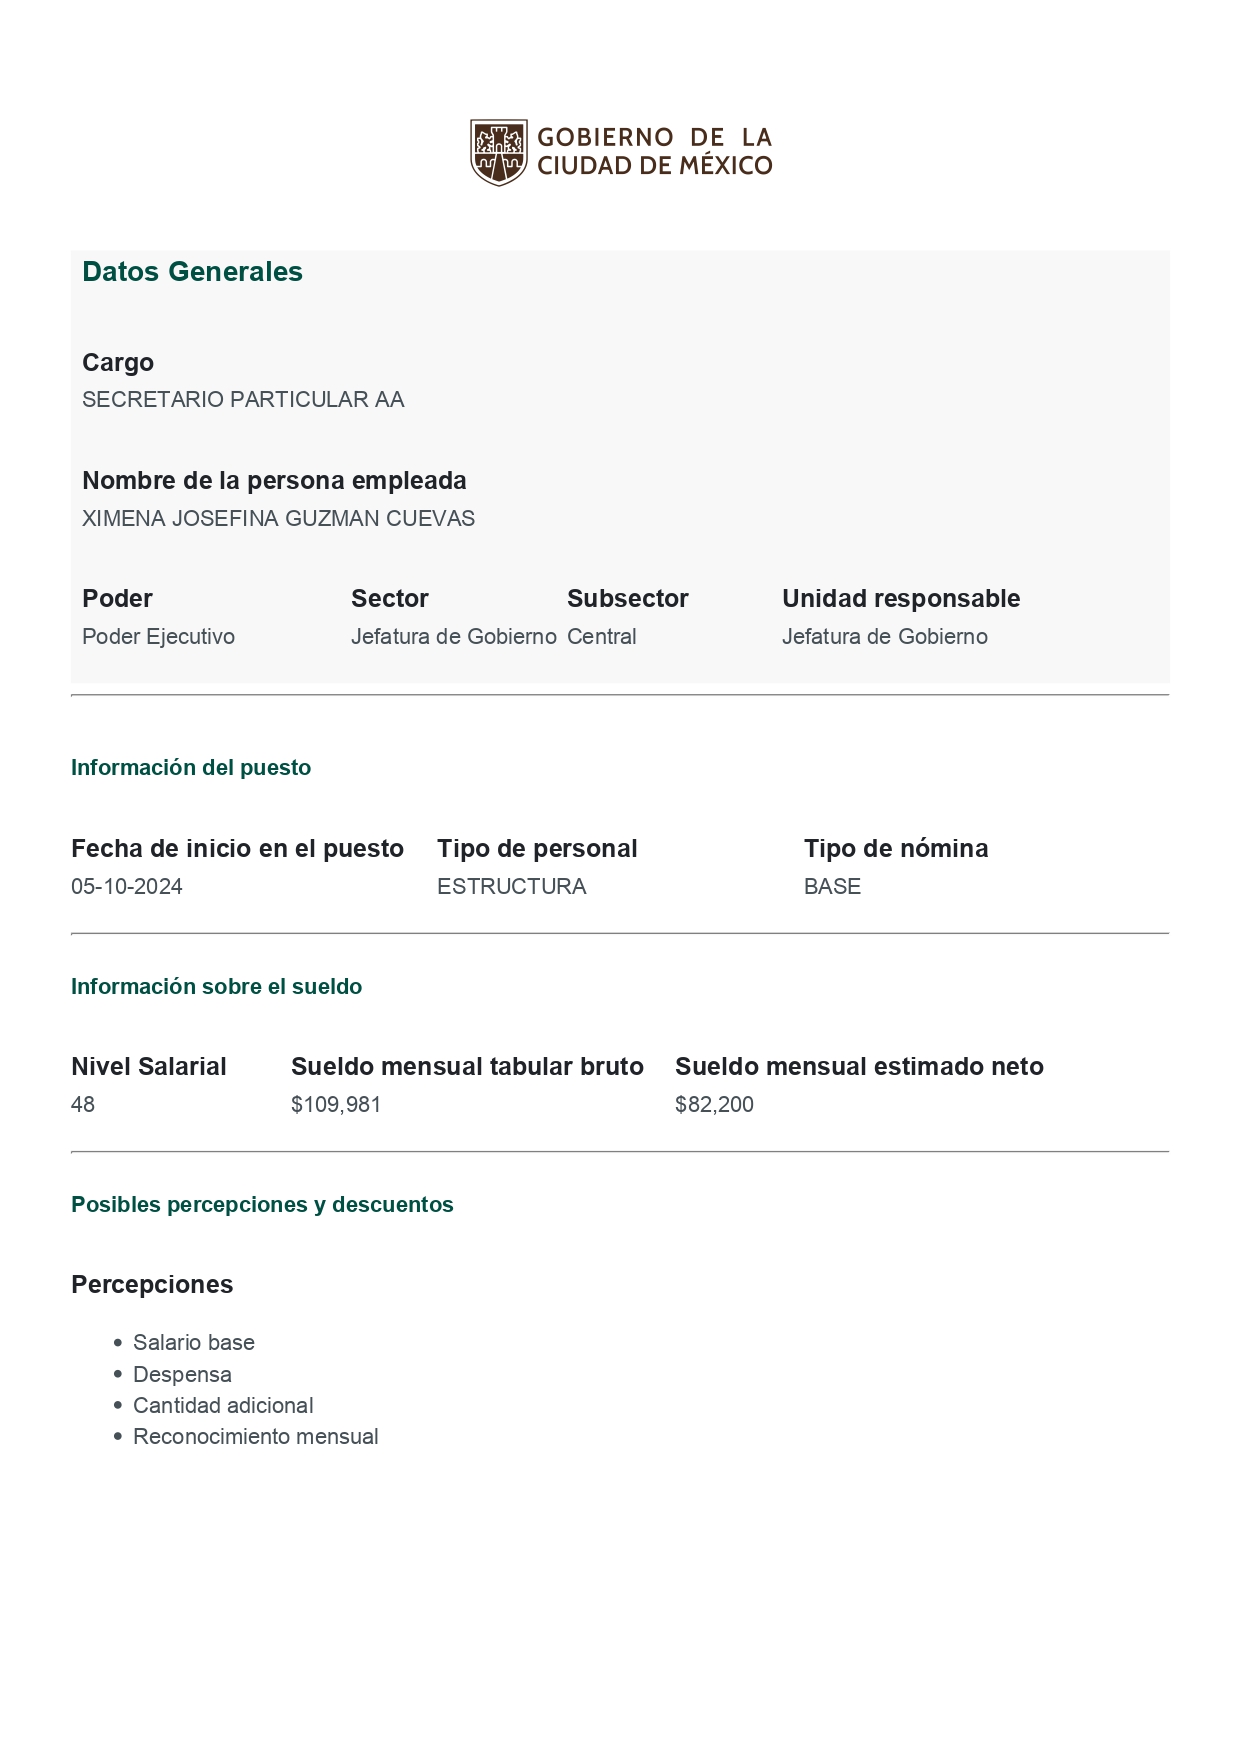Click the Unidad responsable heading
This screenshot has width=1241, height=1754.
[900, 599]
